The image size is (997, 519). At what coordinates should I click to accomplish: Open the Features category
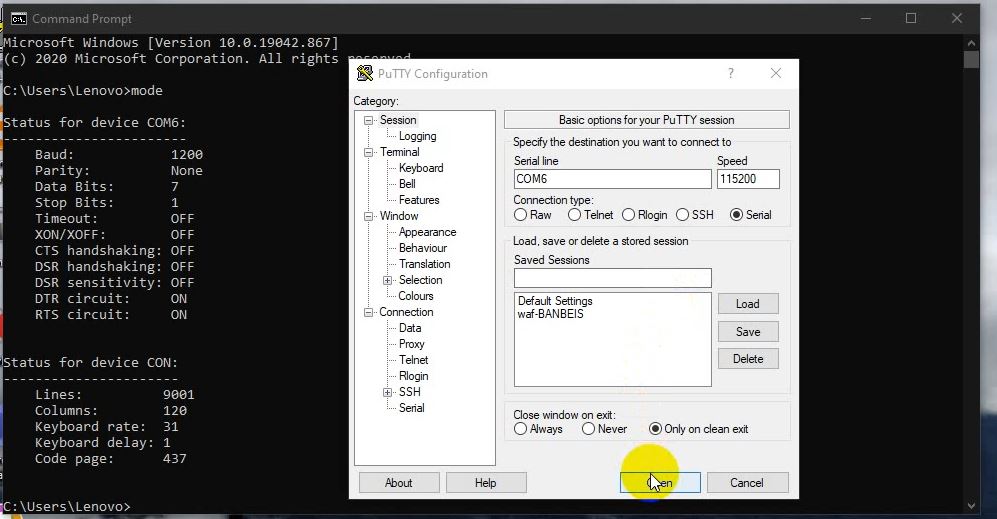[419, 200]
